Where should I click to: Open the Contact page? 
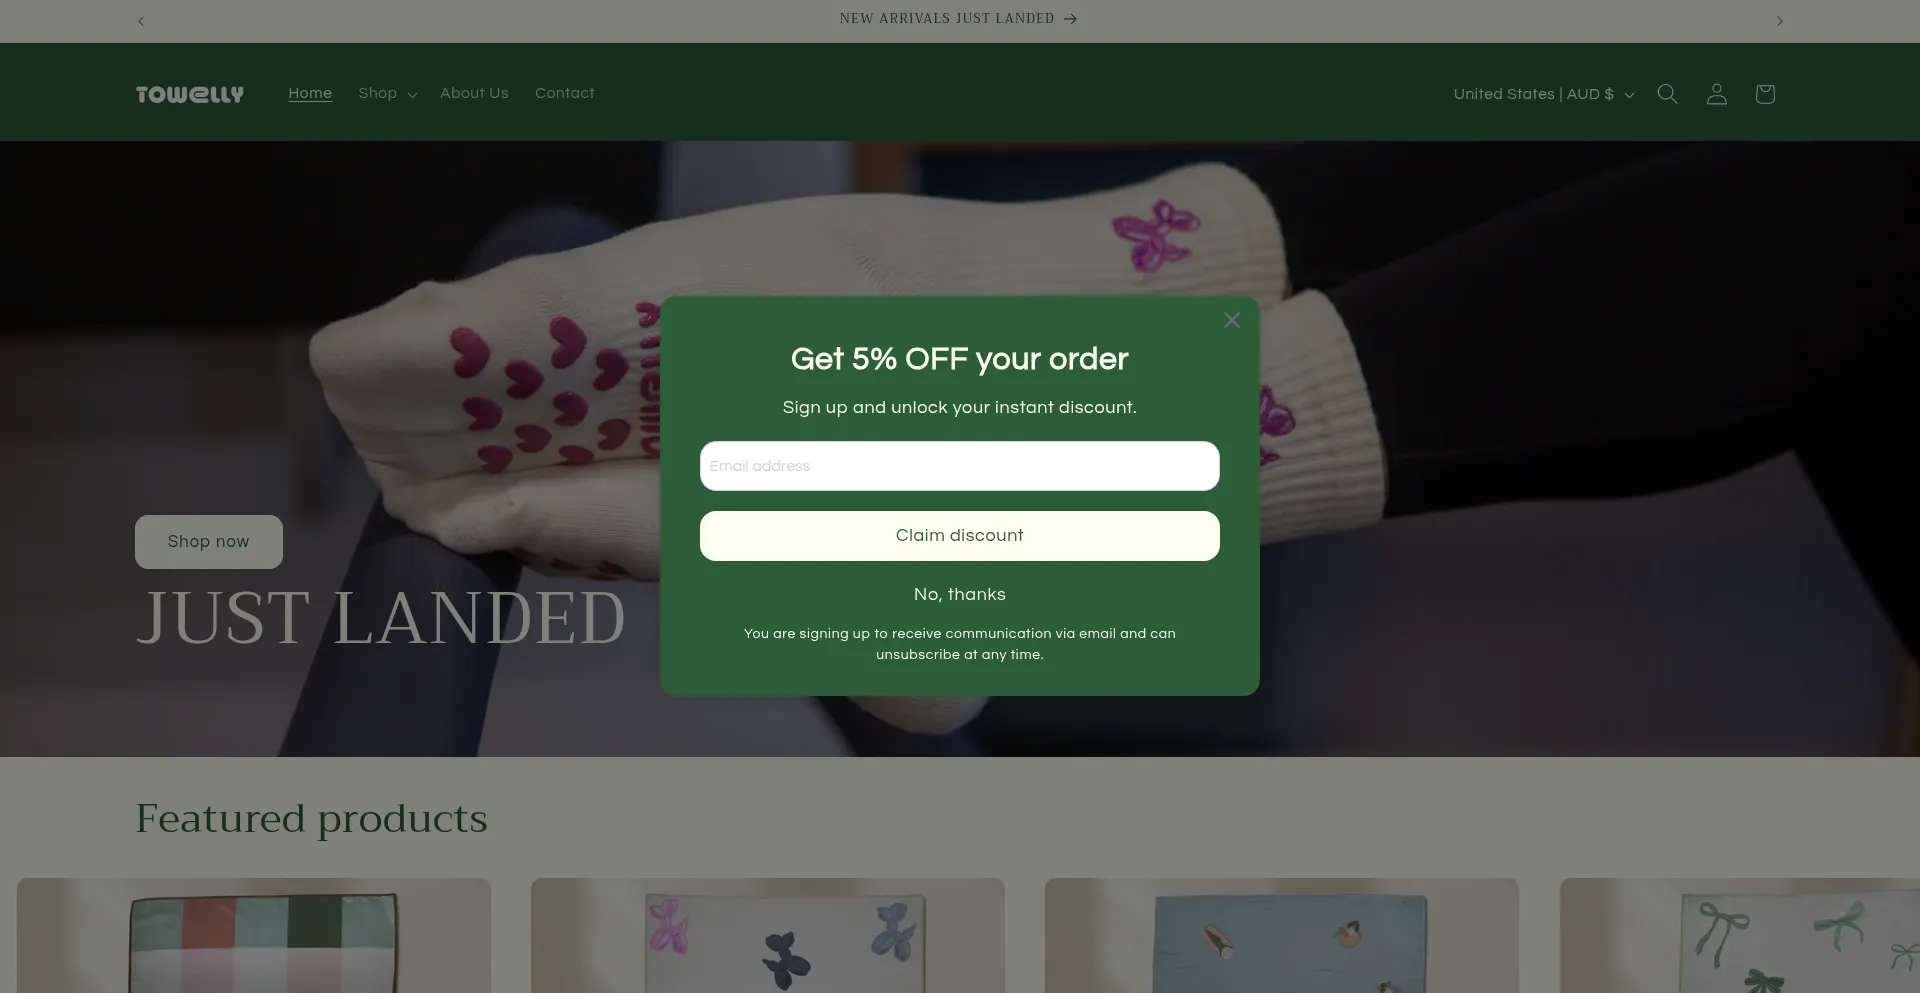tap(564, 93)
